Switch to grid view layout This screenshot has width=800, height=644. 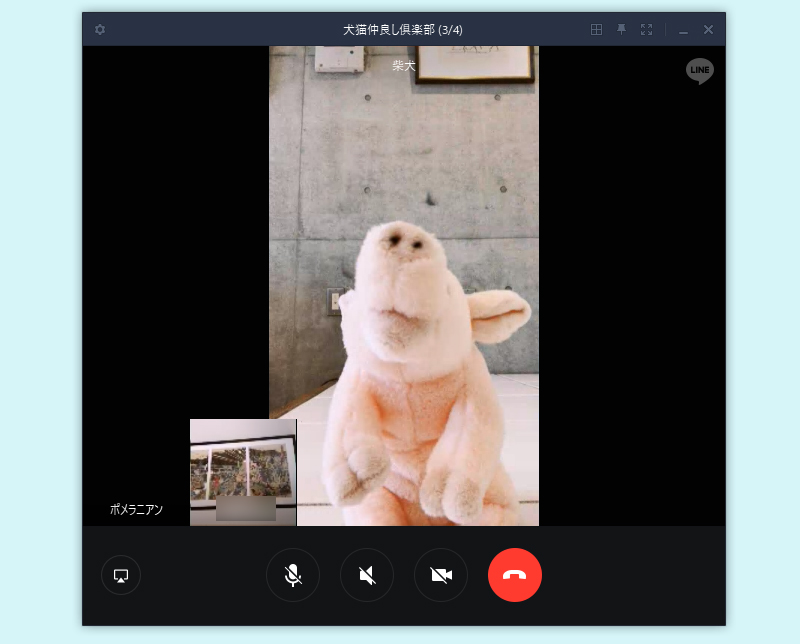tap(596, 30)
